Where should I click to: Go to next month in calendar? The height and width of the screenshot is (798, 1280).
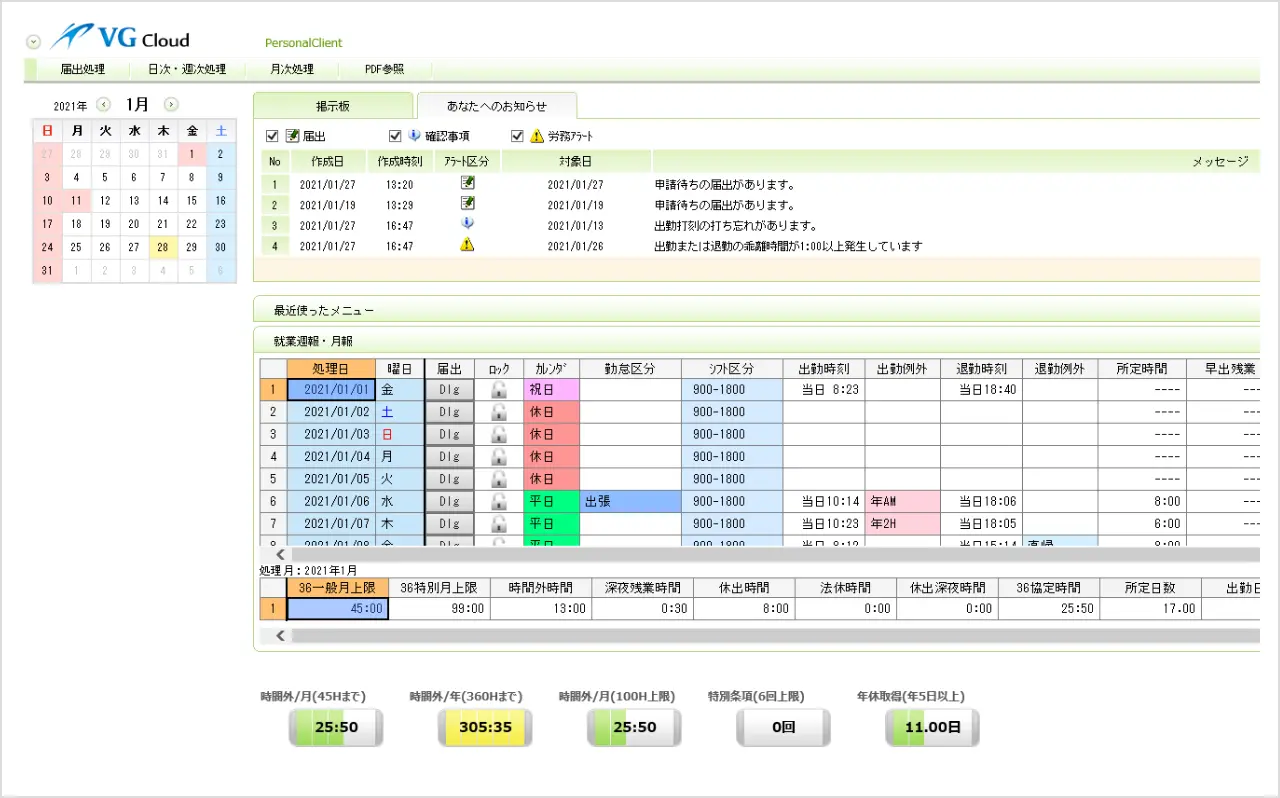(171, 105)
